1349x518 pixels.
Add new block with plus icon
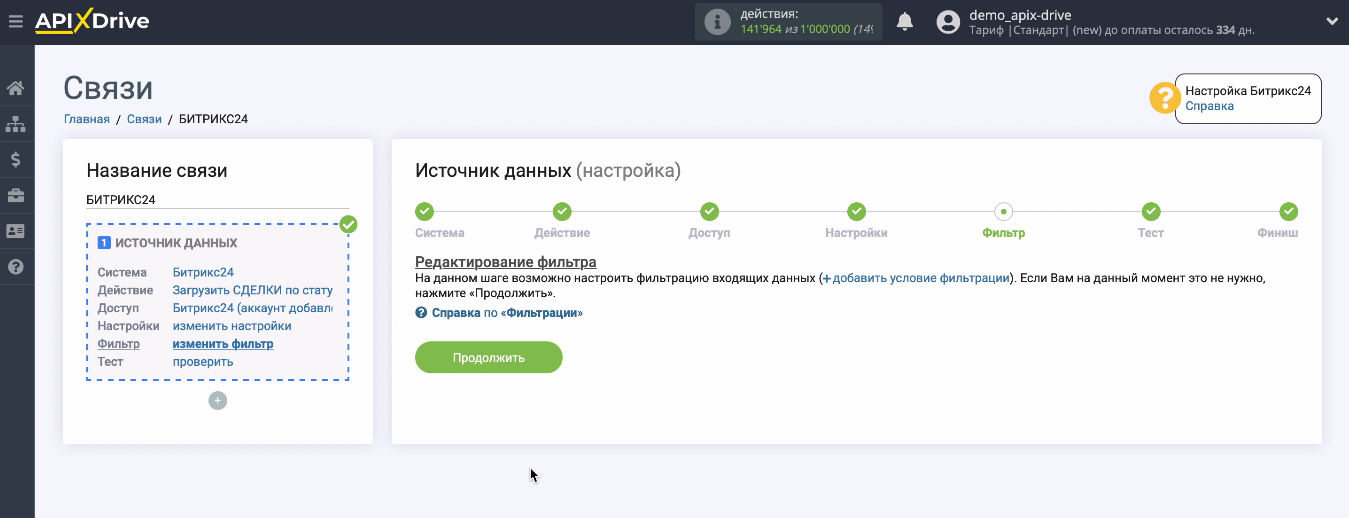pyautogui.click(x=218, y=401)
